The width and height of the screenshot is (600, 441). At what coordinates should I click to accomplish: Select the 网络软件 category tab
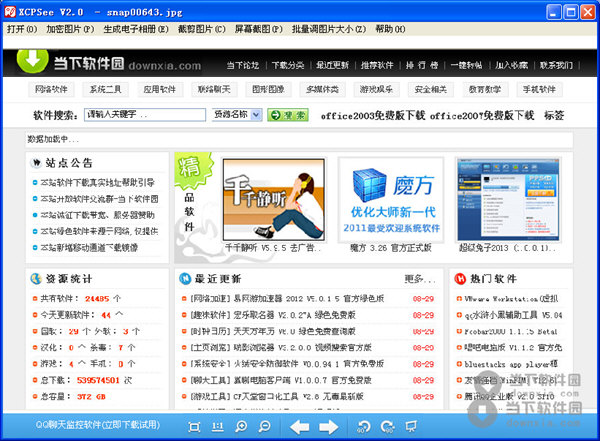pos(51,90)
